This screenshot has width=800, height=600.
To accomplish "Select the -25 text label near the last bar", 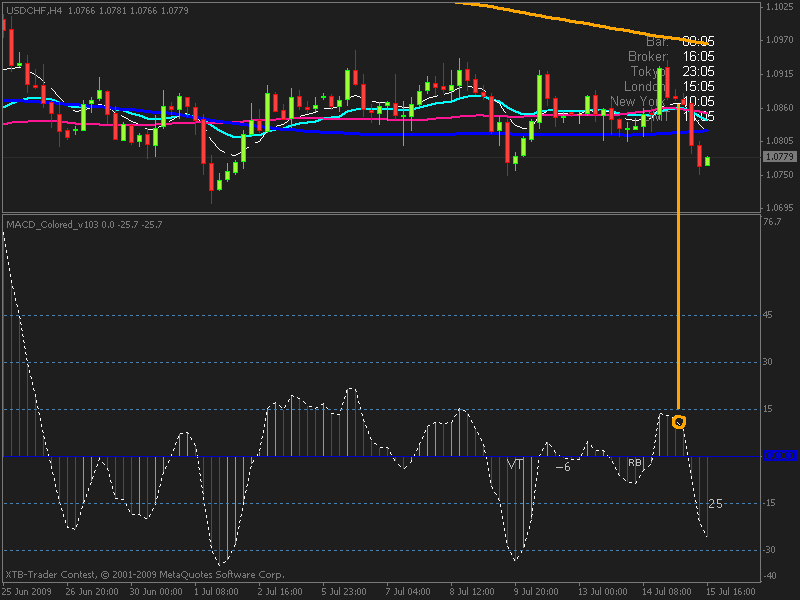I will point(715,504).
